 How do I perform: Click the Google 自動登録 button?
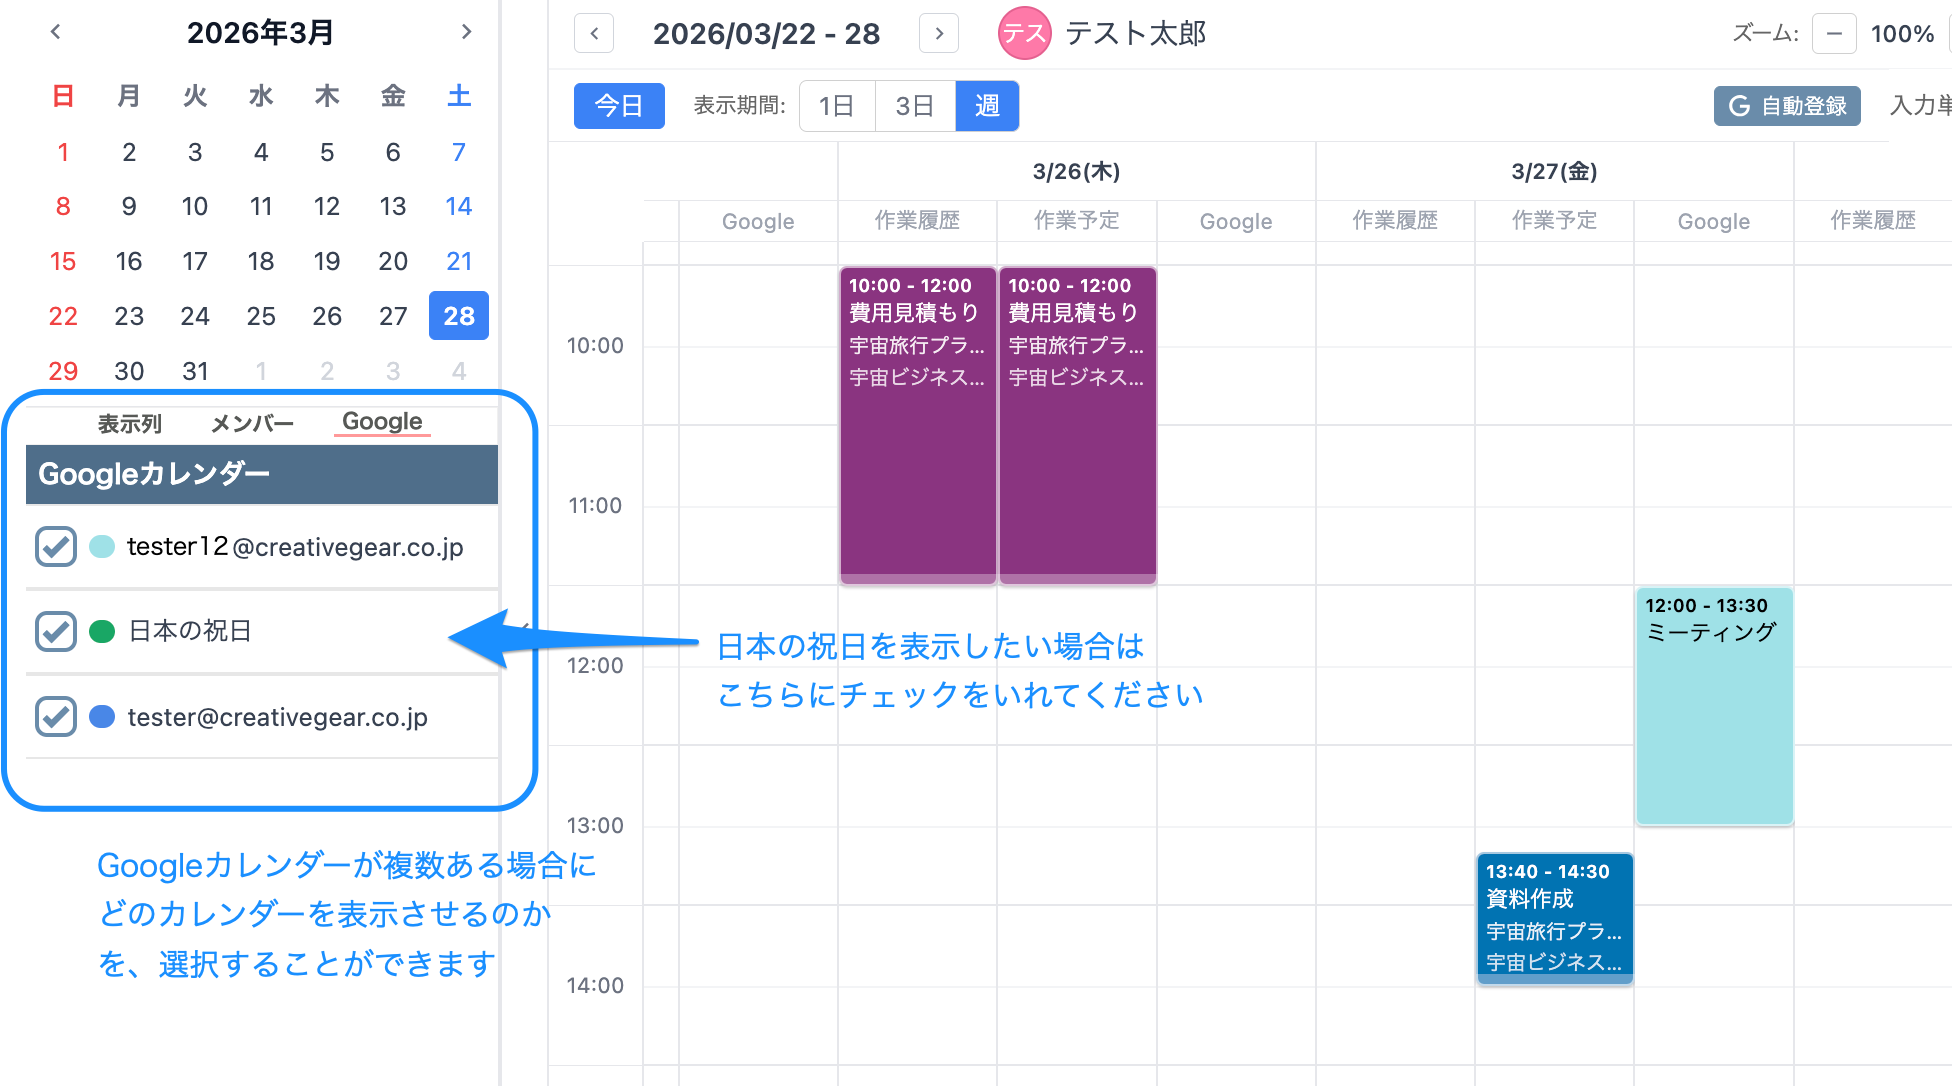1787,106
